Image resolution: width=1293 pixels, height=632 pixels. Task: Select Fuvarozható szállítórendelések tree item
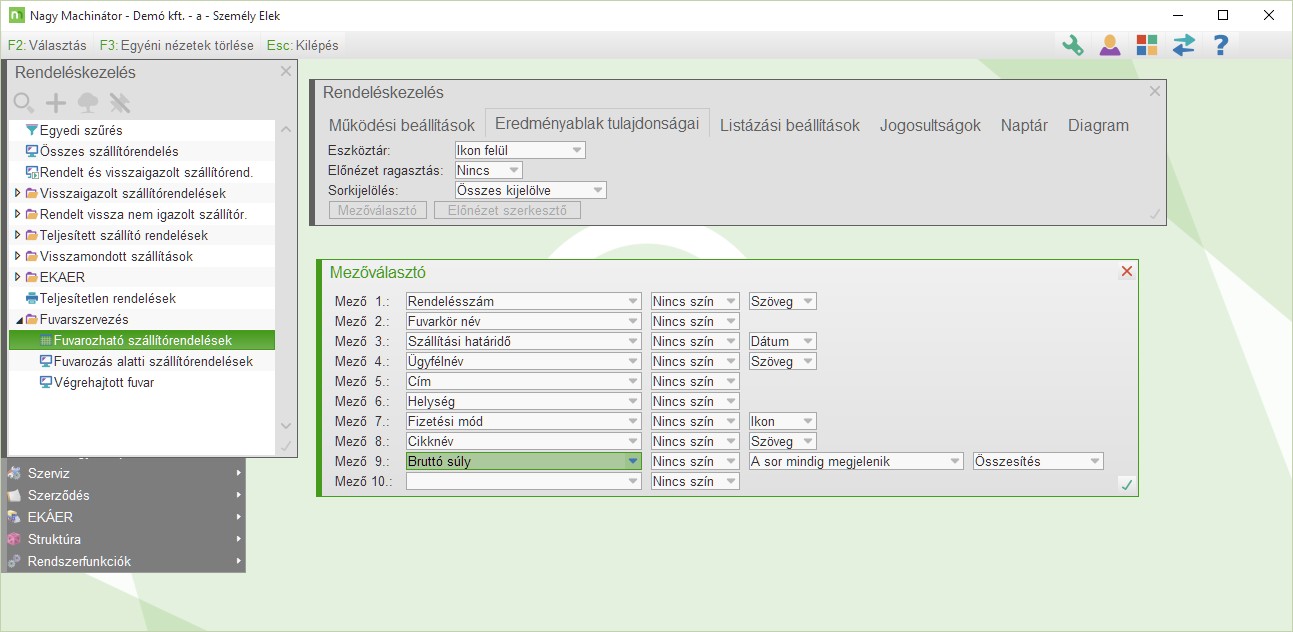[x=141, y=340]
